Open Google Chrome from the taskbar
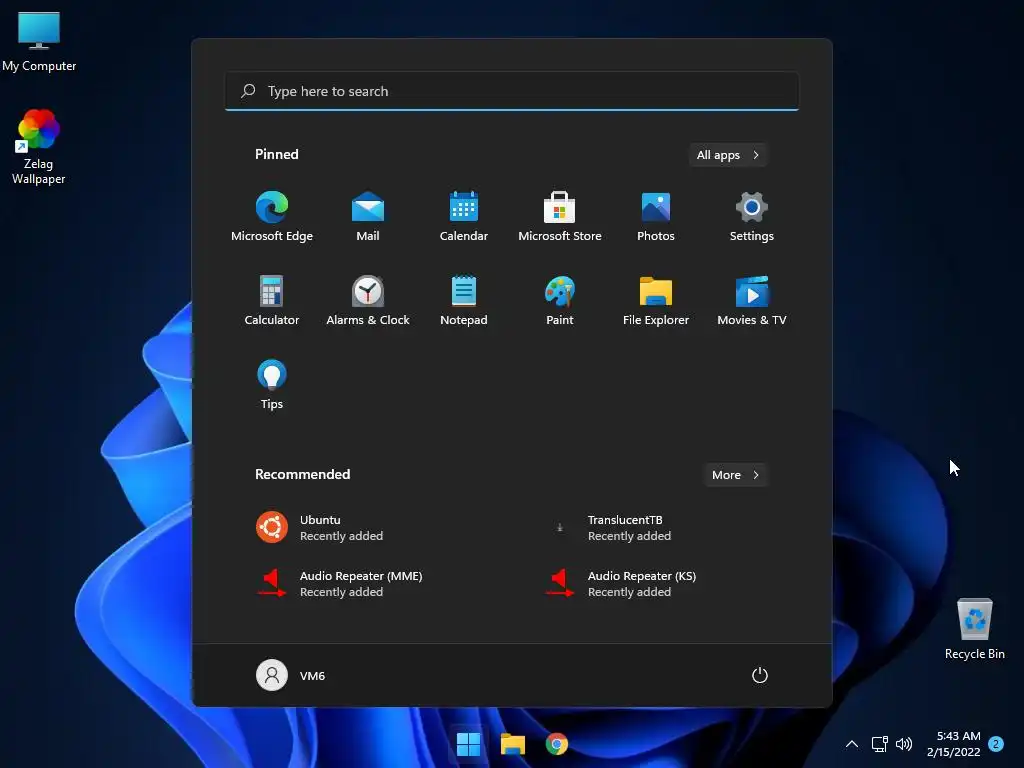The width and height of the screenshot is (1024, 768). point(556,744)
